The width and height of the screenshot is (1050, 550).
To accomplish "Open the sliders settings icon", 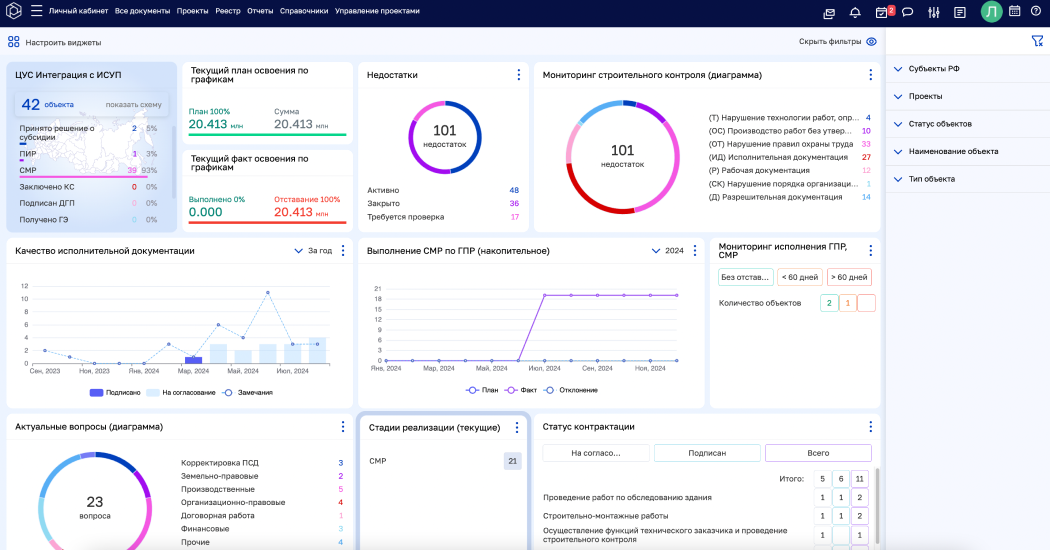I will (933, 13).
